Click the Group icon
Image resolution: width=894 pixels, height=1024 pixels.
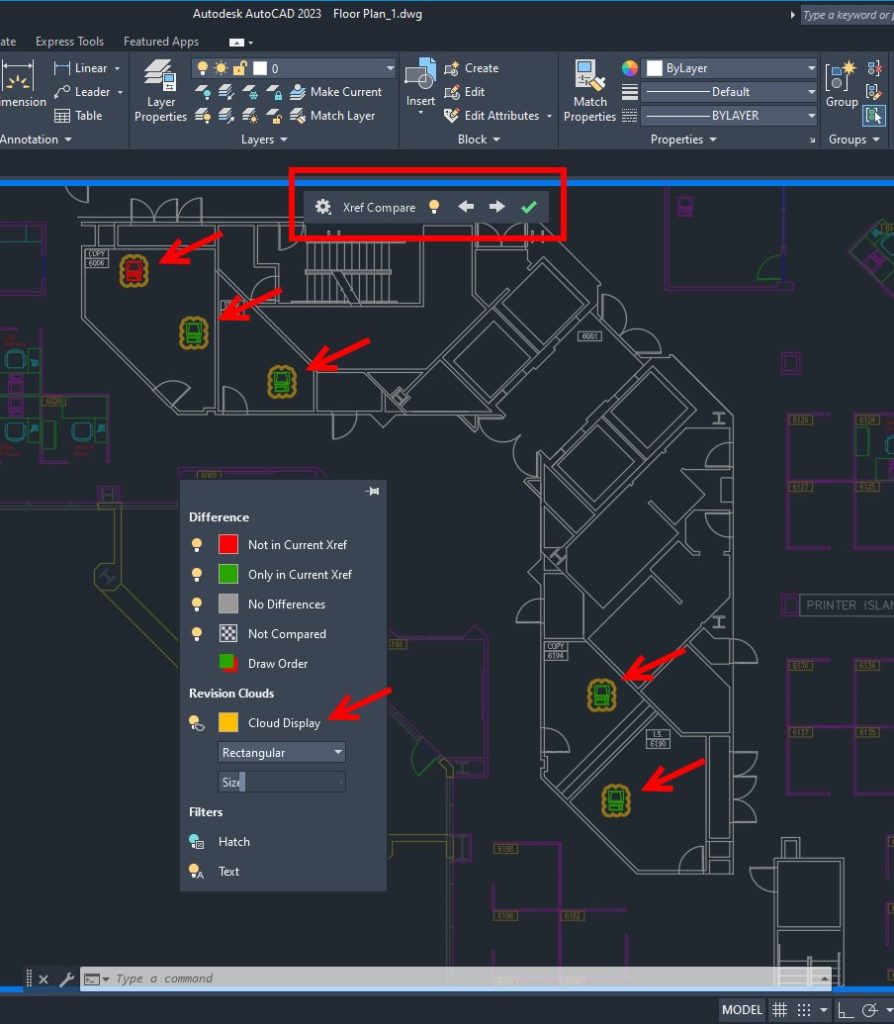click(x=841, y=76)
